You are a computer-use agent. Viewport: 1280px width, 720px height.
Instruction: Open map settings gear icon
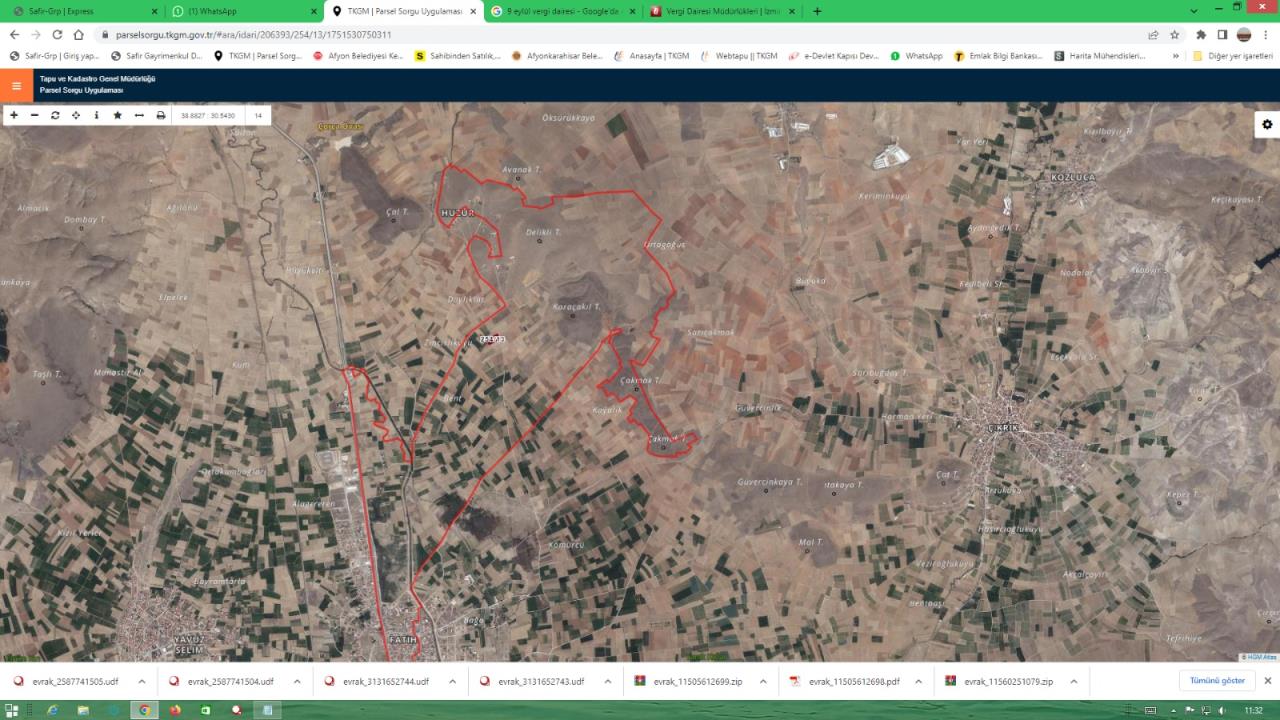(x=1267, y=124)
